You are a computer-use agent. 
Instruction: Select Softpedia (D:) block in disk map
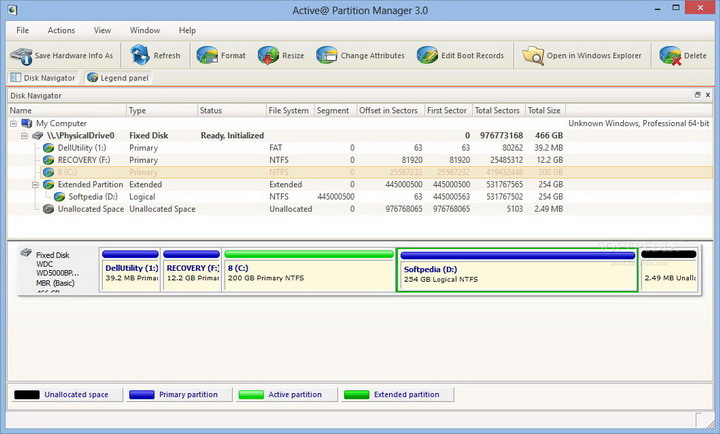point(517,271)
